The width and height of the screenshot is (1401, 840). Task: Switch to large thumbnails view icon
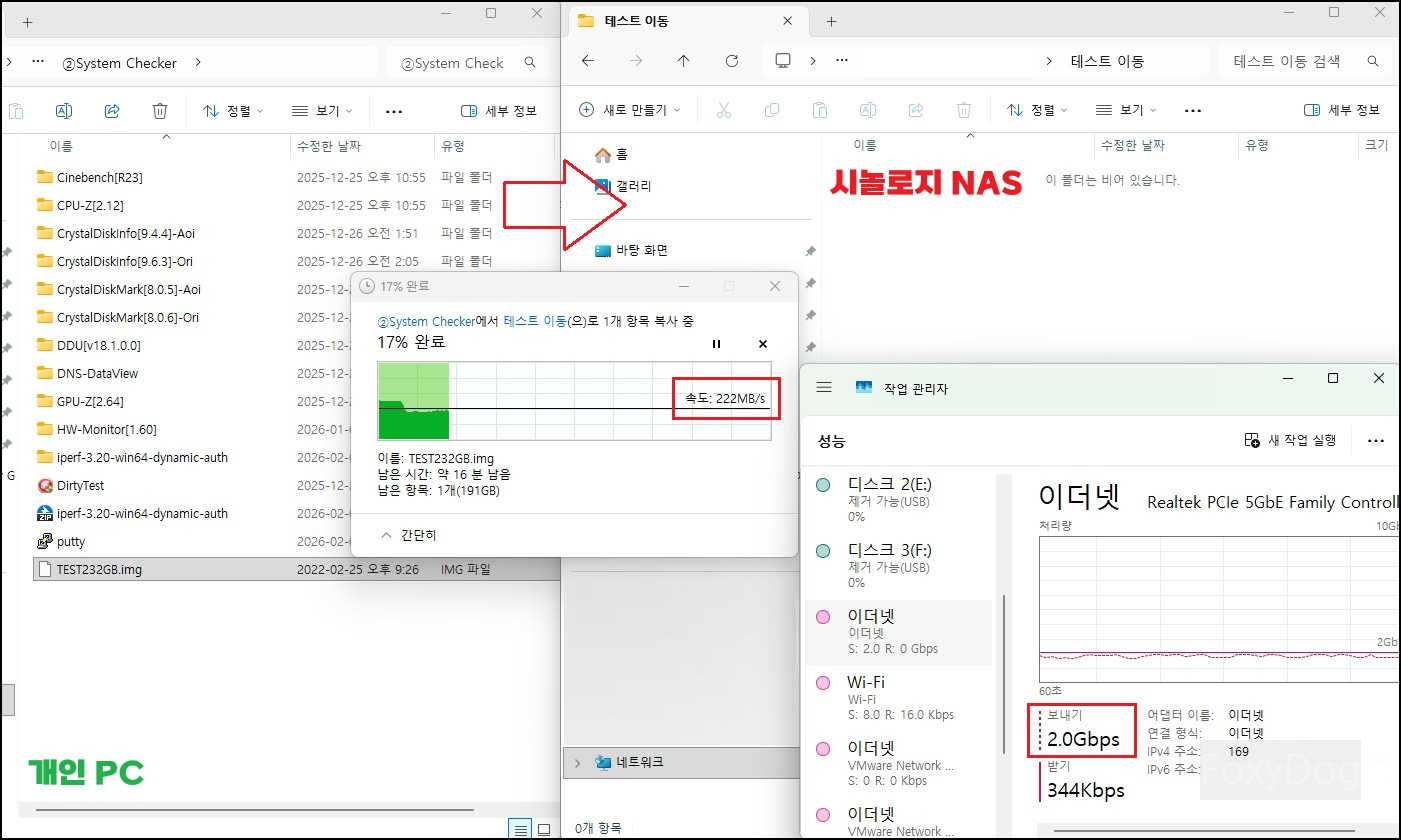[544, 829]
